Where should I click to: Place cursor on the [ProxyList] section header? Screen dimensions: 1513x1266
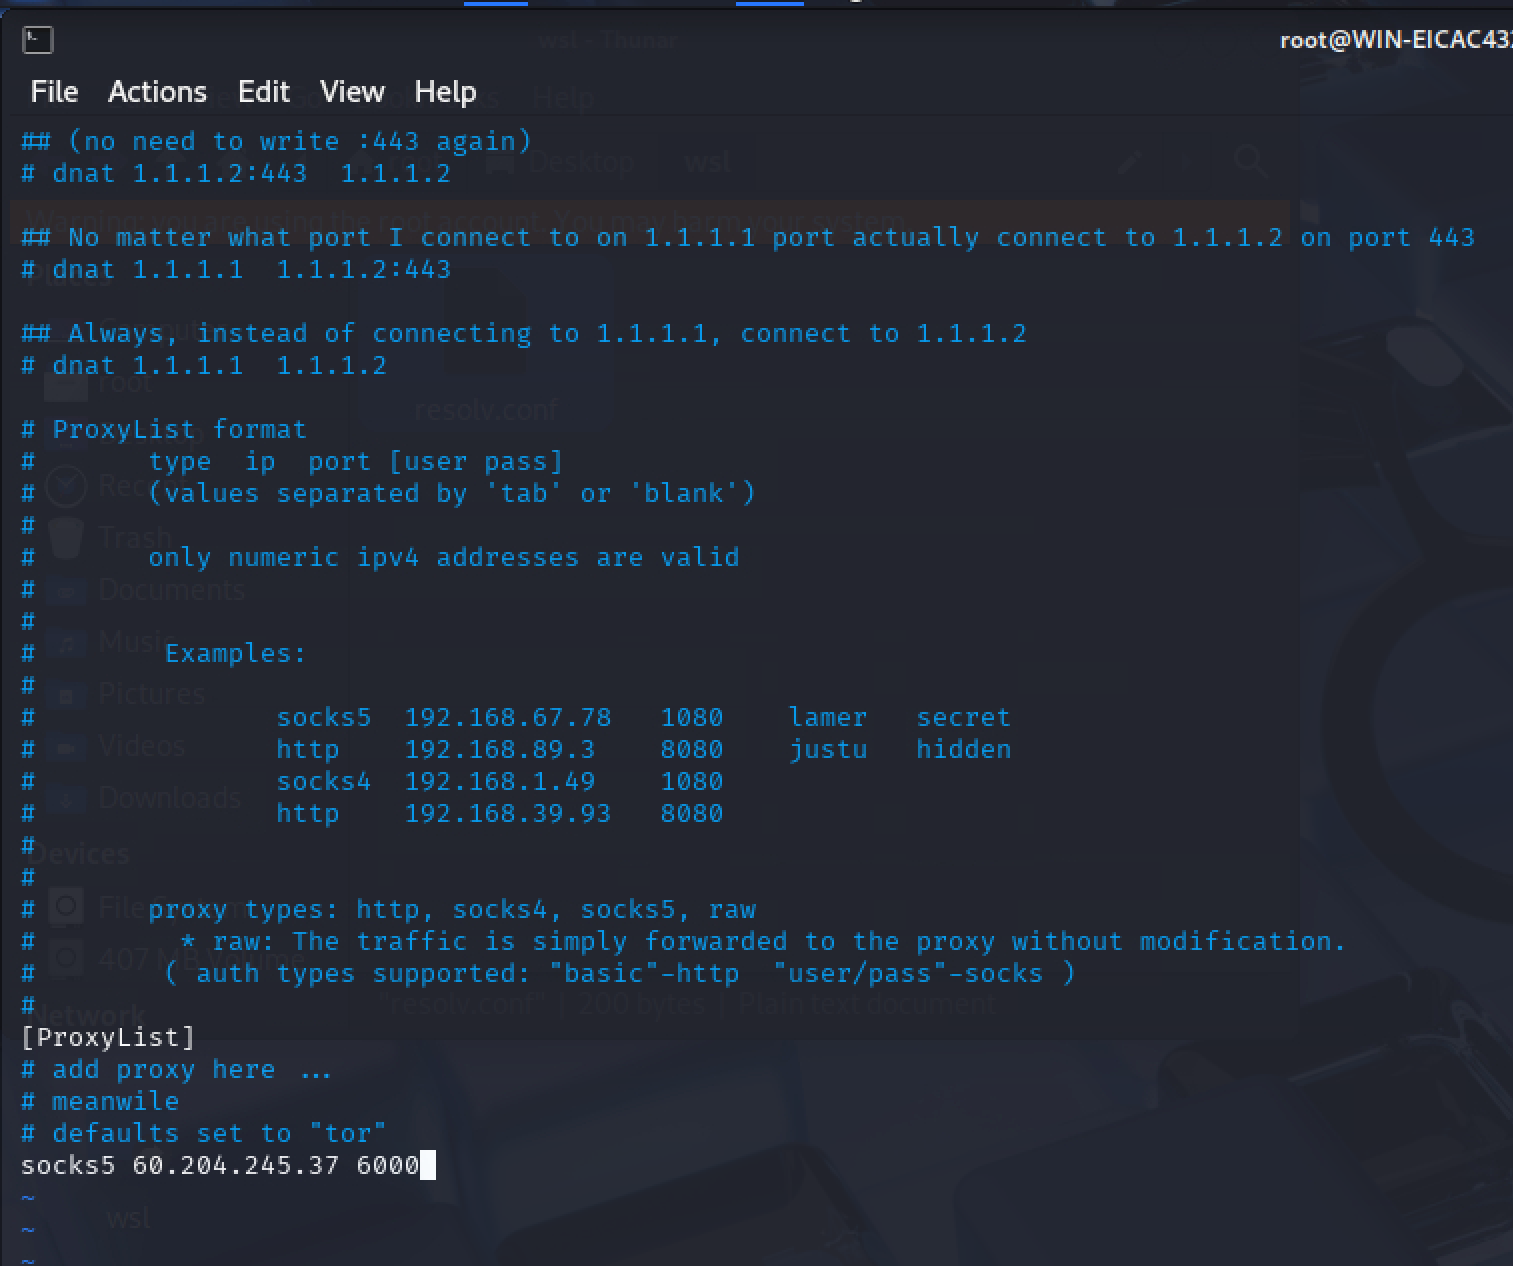click(x=108, y=1037)
